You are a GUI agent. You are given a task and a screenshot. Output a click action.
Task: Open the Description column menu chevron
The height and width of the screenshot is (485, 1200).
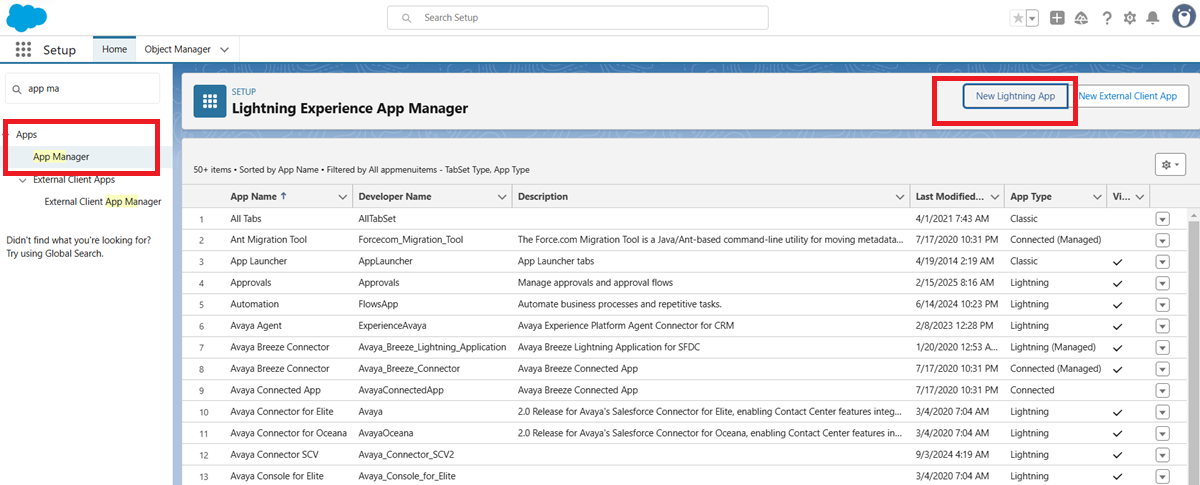901,197
